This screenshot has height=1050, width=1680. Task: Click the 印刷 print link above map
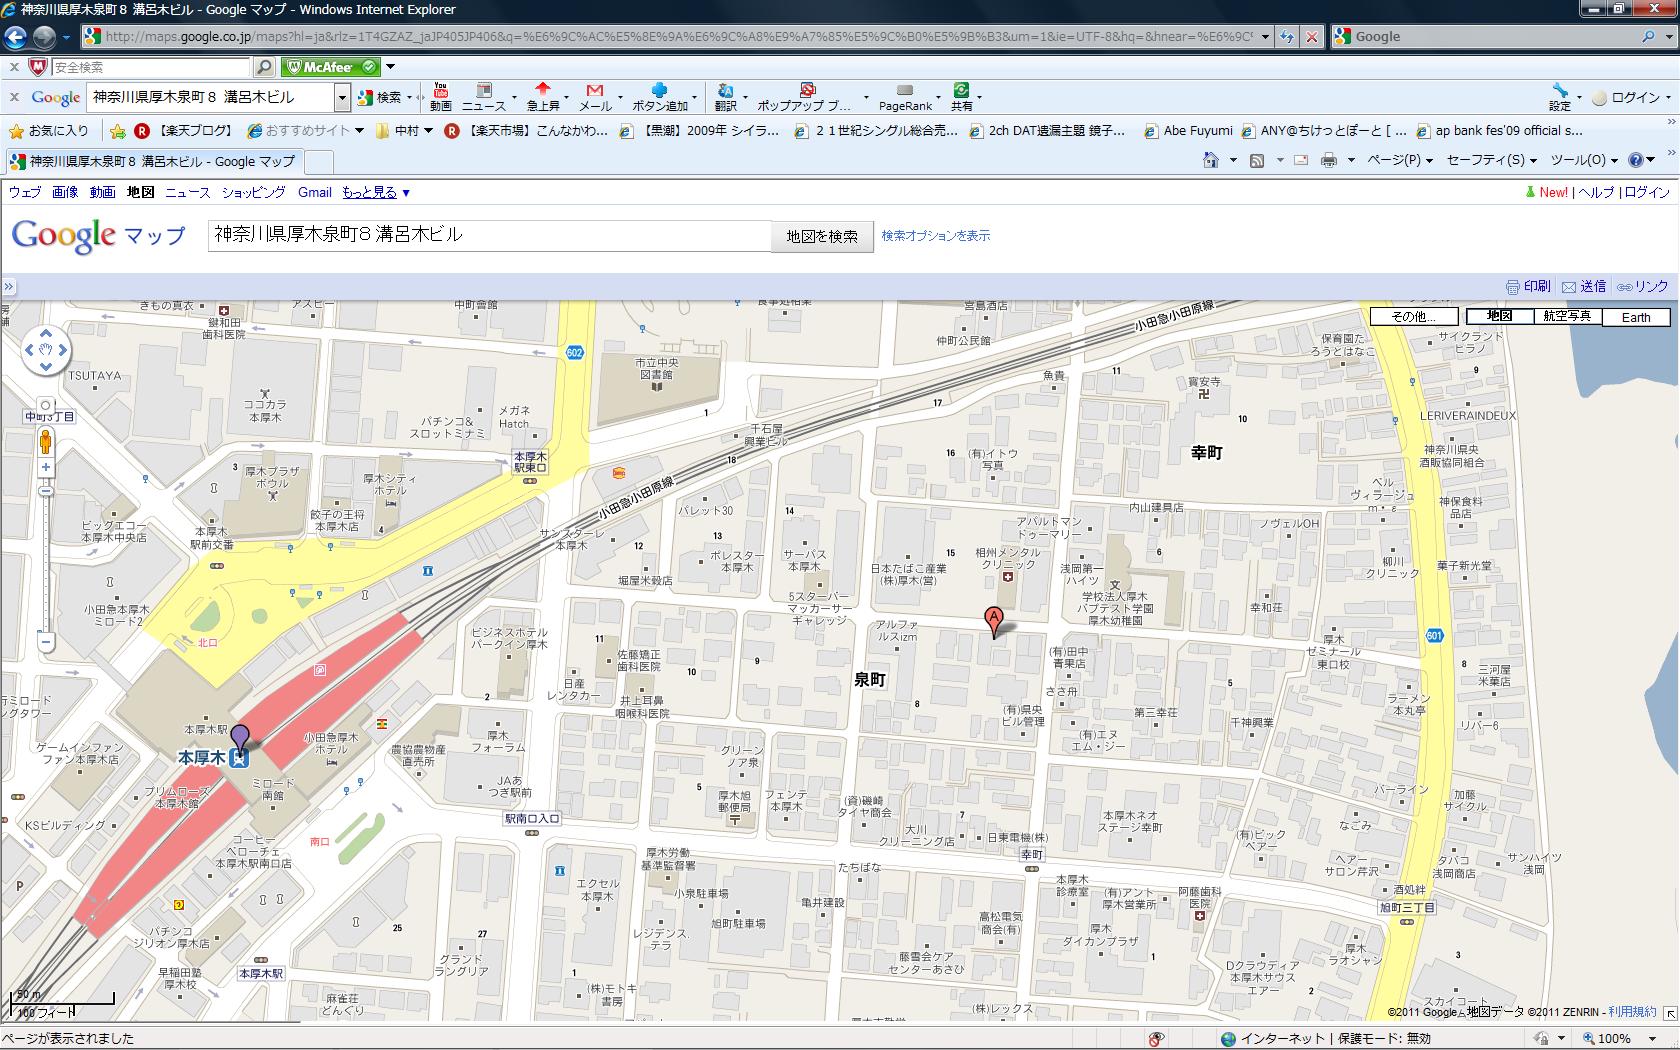(1528, 286)
